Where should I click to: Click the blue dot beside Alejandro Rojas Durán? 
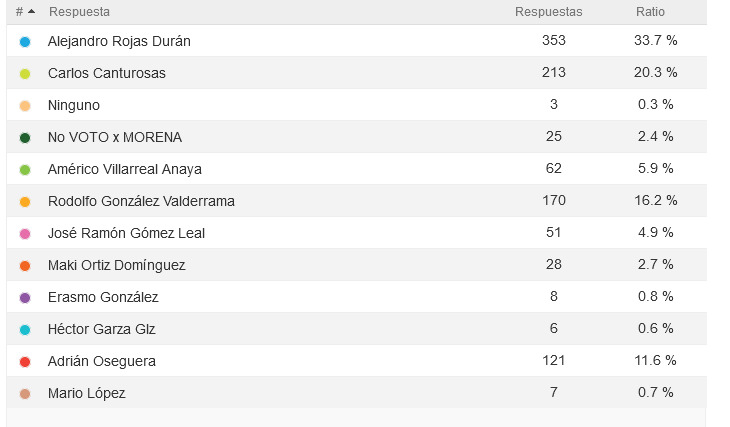(x=25, y=41)
